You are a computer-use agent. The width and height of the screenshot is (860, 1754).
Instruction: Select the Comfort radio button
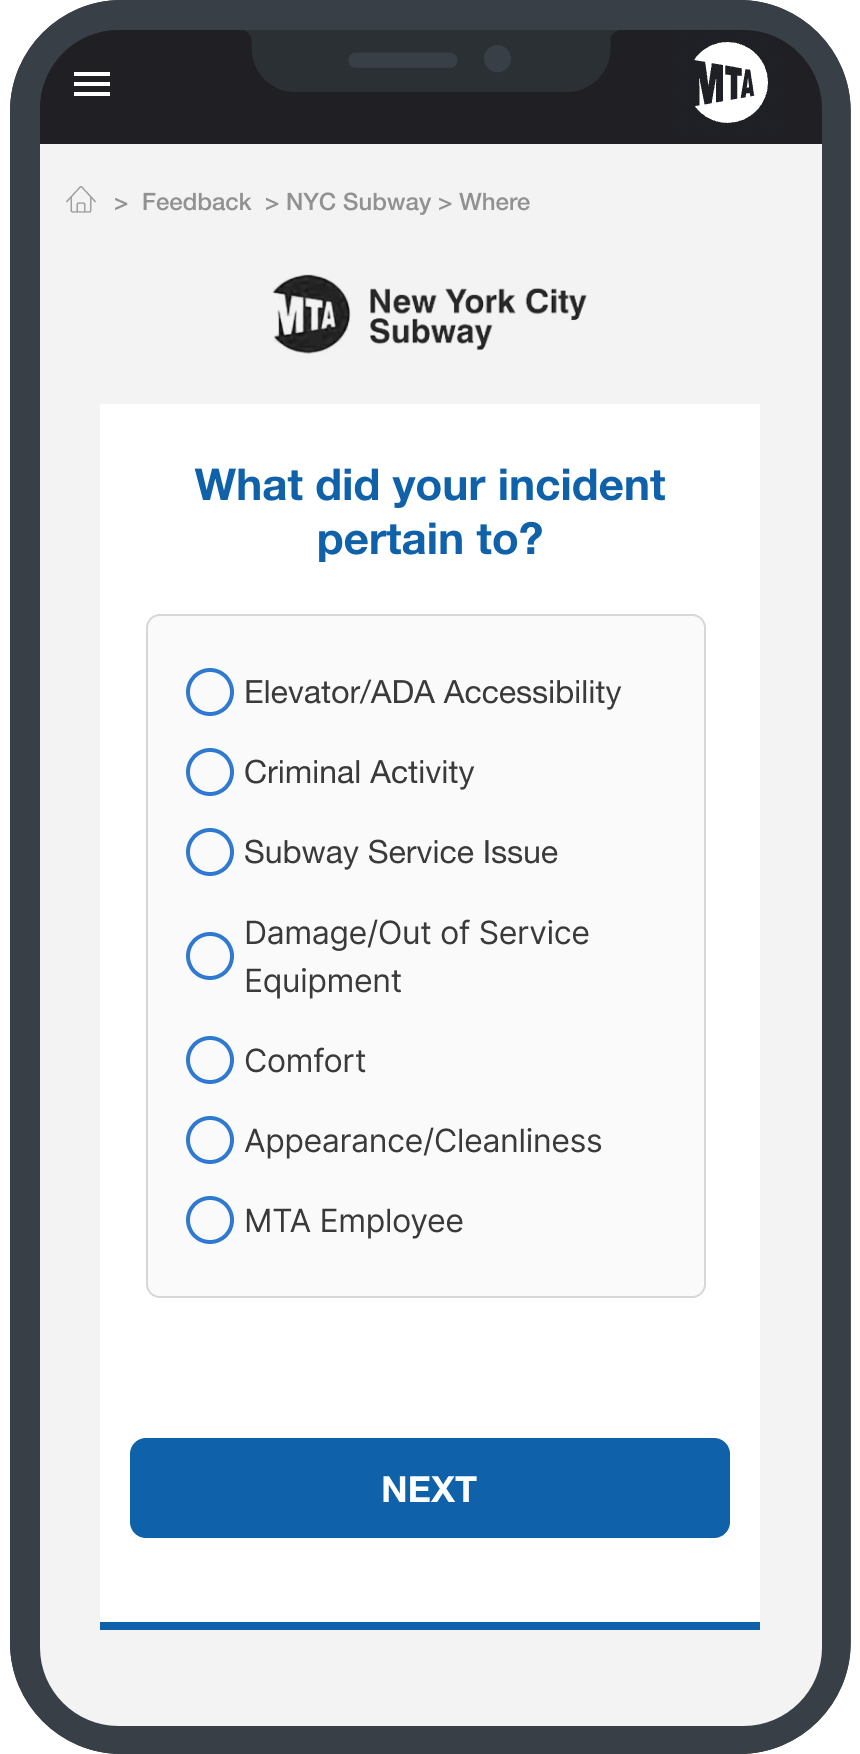click(210, 1060)
